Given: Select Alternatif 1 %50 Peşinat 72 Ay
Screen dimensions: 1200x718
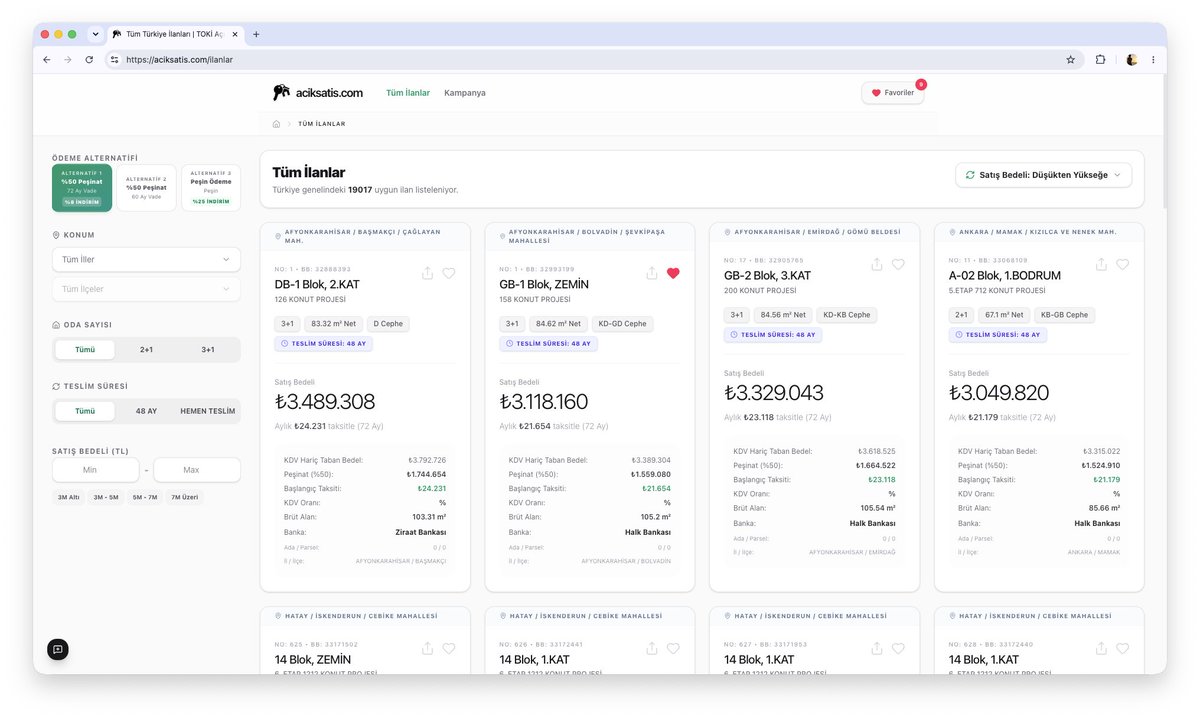Looking at the screenshot, I should (x=82, y=188).
